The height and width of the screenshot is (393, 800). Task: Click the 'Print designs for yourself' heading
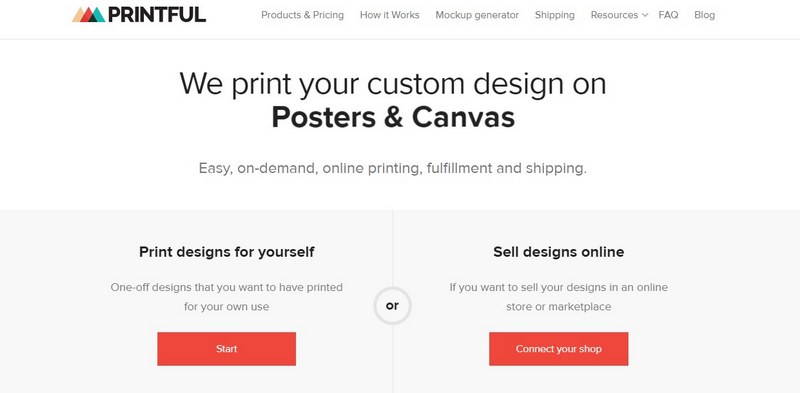click(x=227, y=252)
